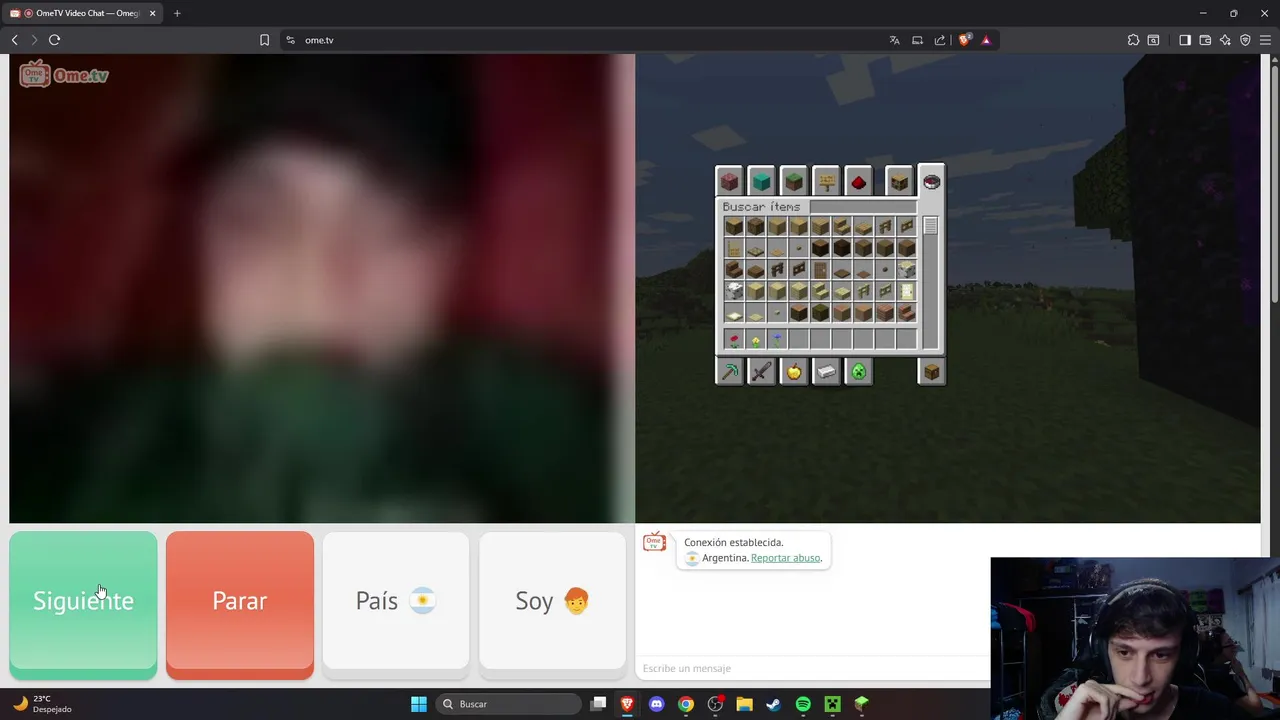Select the iron ingot materials tab

826,372
